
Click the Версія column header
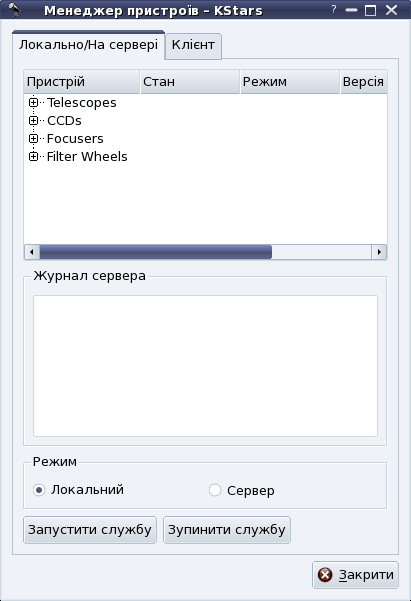(364, 82)
